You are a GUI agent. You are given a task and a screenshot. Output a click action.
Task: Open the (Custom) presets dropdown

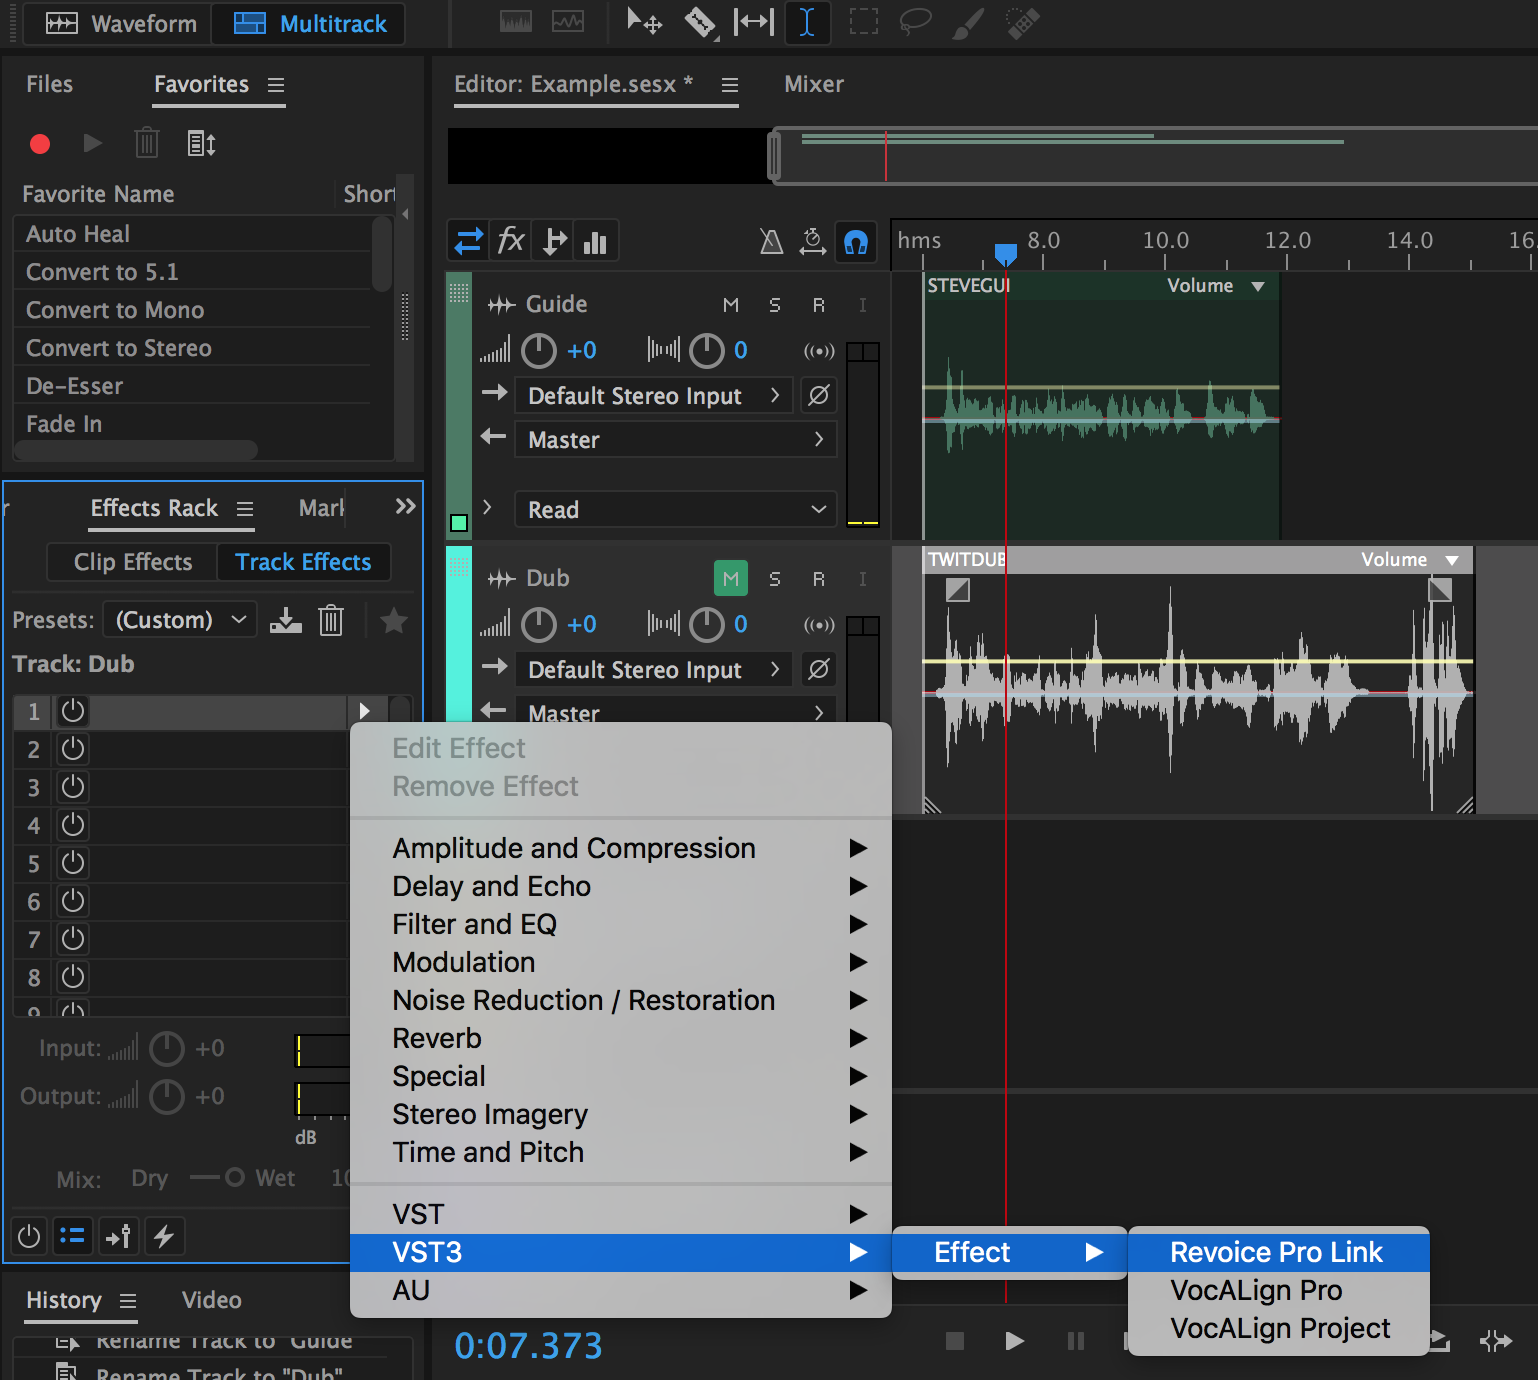tap(180, 619)
